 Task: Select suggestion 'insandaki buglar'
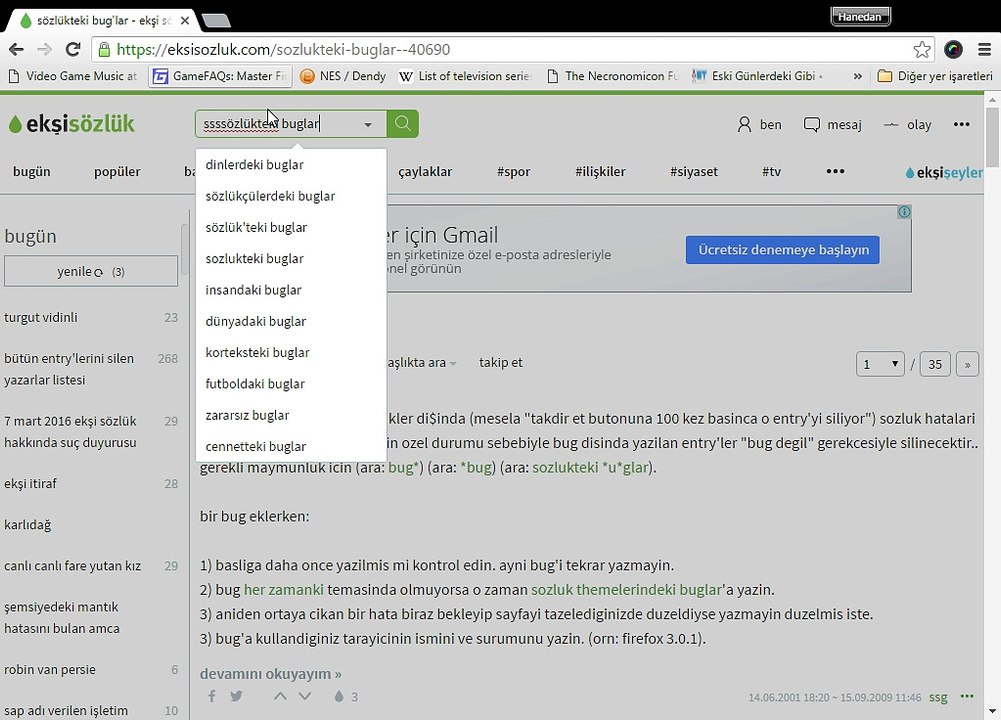[291, 290]
